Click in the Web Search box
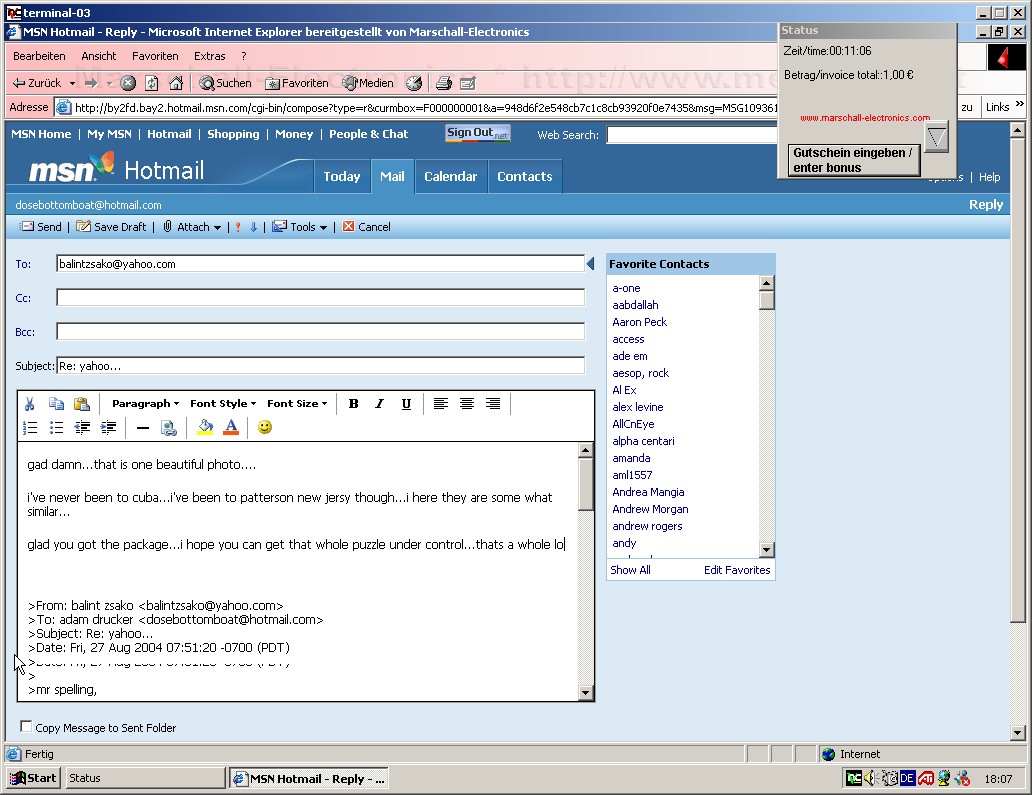Screen dimensions: 1032x795 [691, 135]
